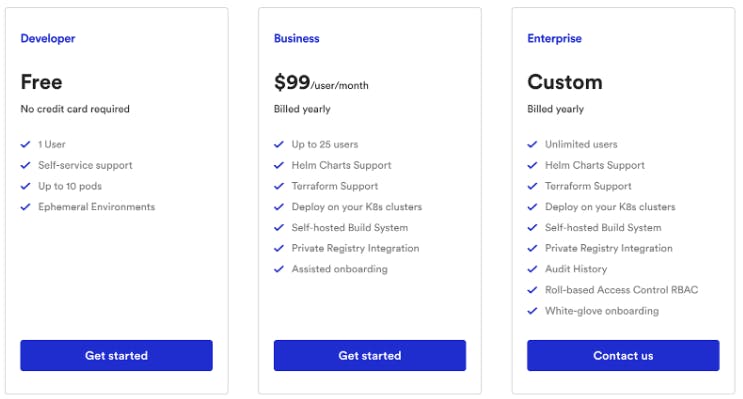This screenshot has height=399, width=743.
Task: Select the Business plan heading
Action: coord(297,38)
